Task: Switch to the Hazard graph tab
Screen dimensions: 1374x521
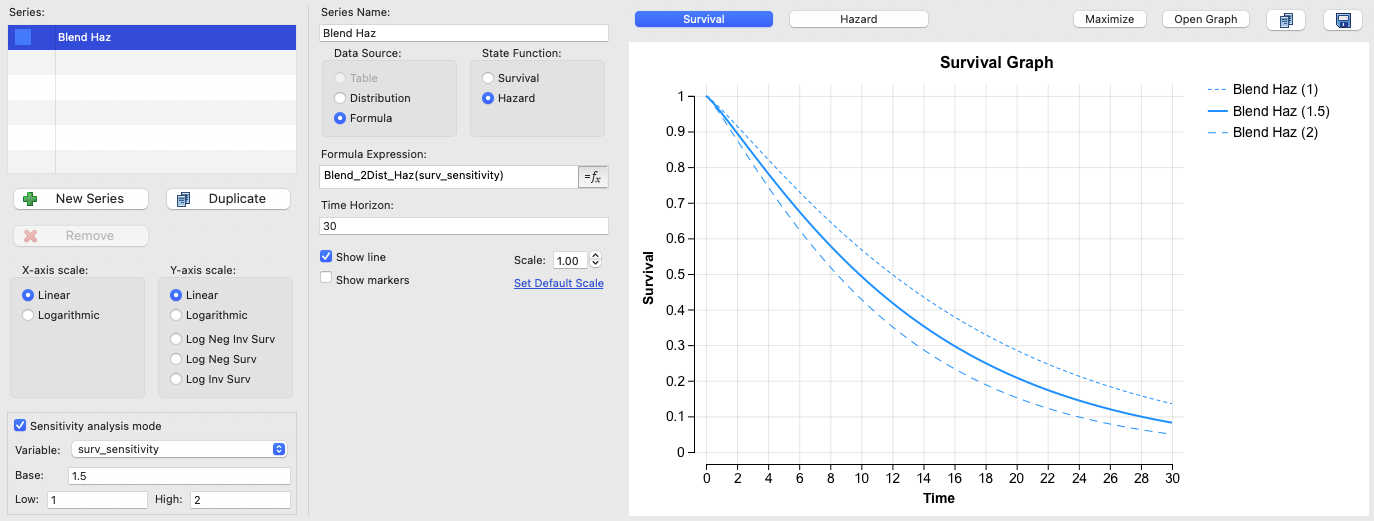Action: 858,19
